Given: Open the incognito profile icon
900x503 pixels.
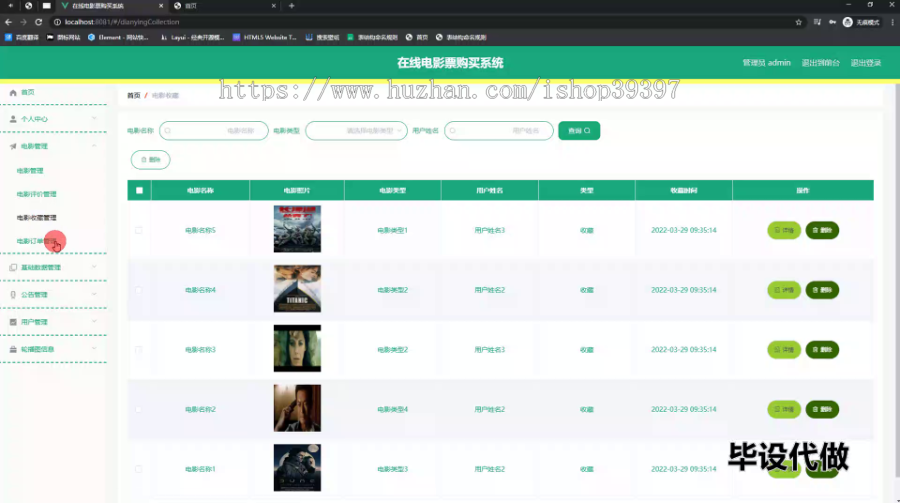Looking at the screenshot, I should [848, 22].
